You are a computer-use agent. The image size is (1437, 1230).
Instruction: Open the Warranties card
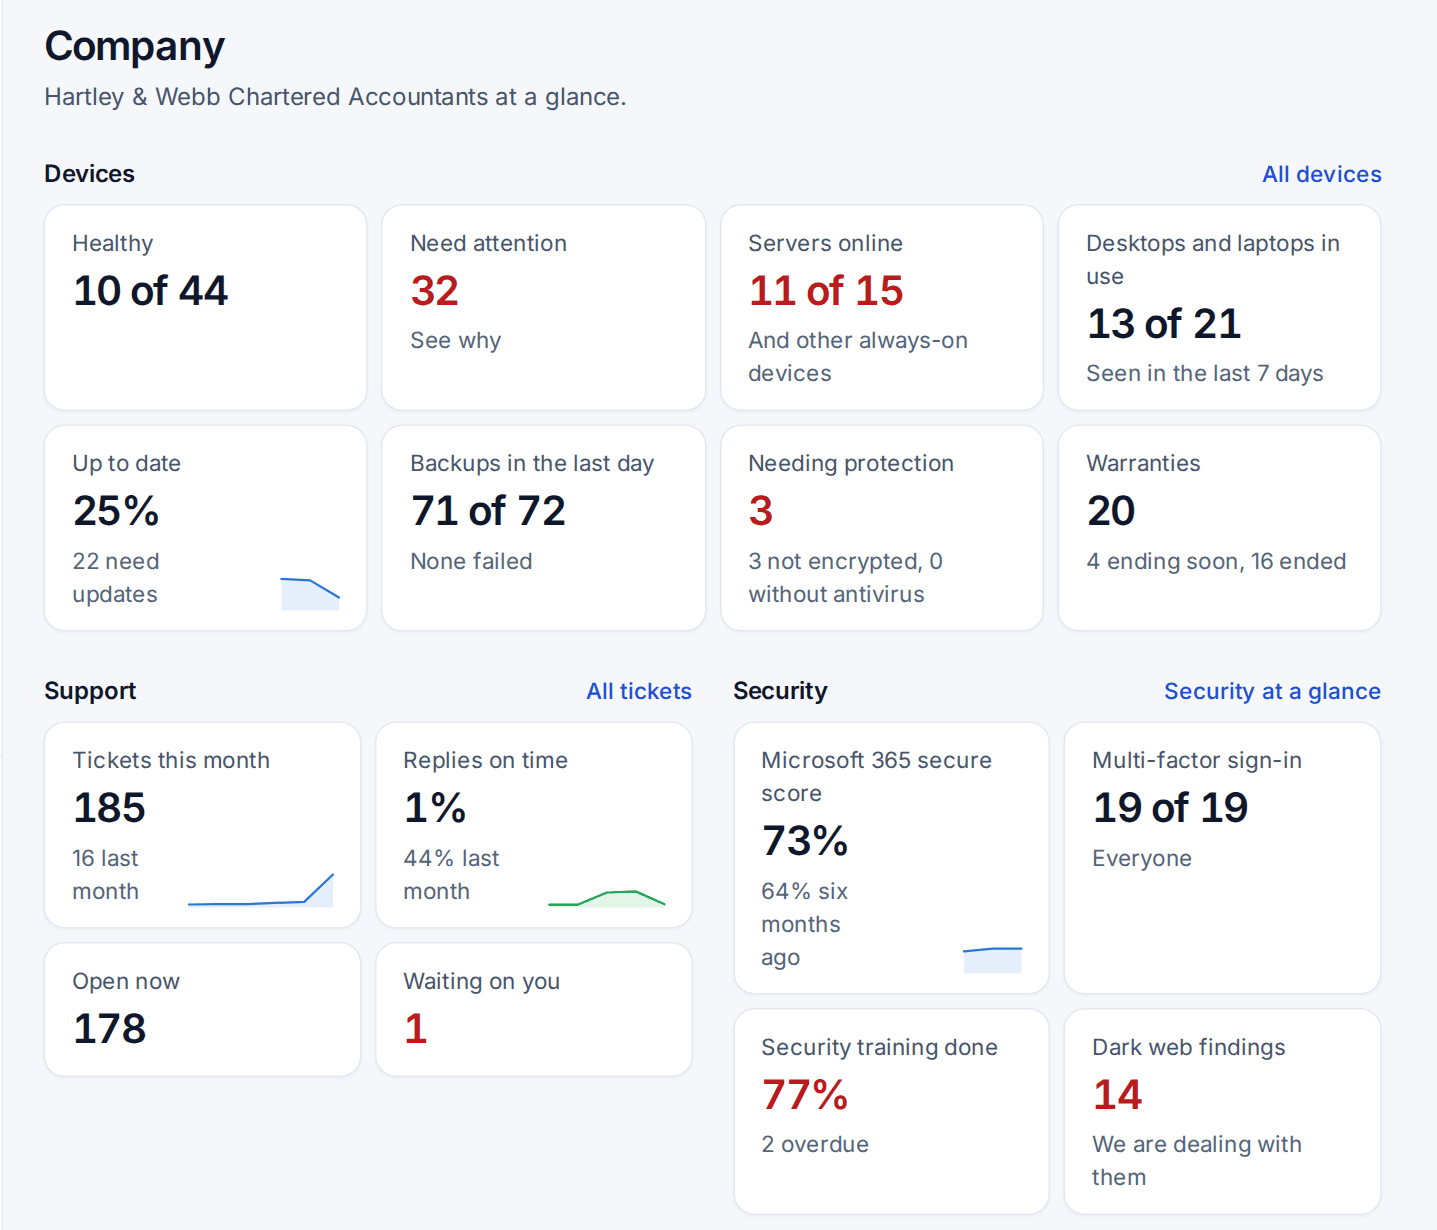pos(1219,528)
